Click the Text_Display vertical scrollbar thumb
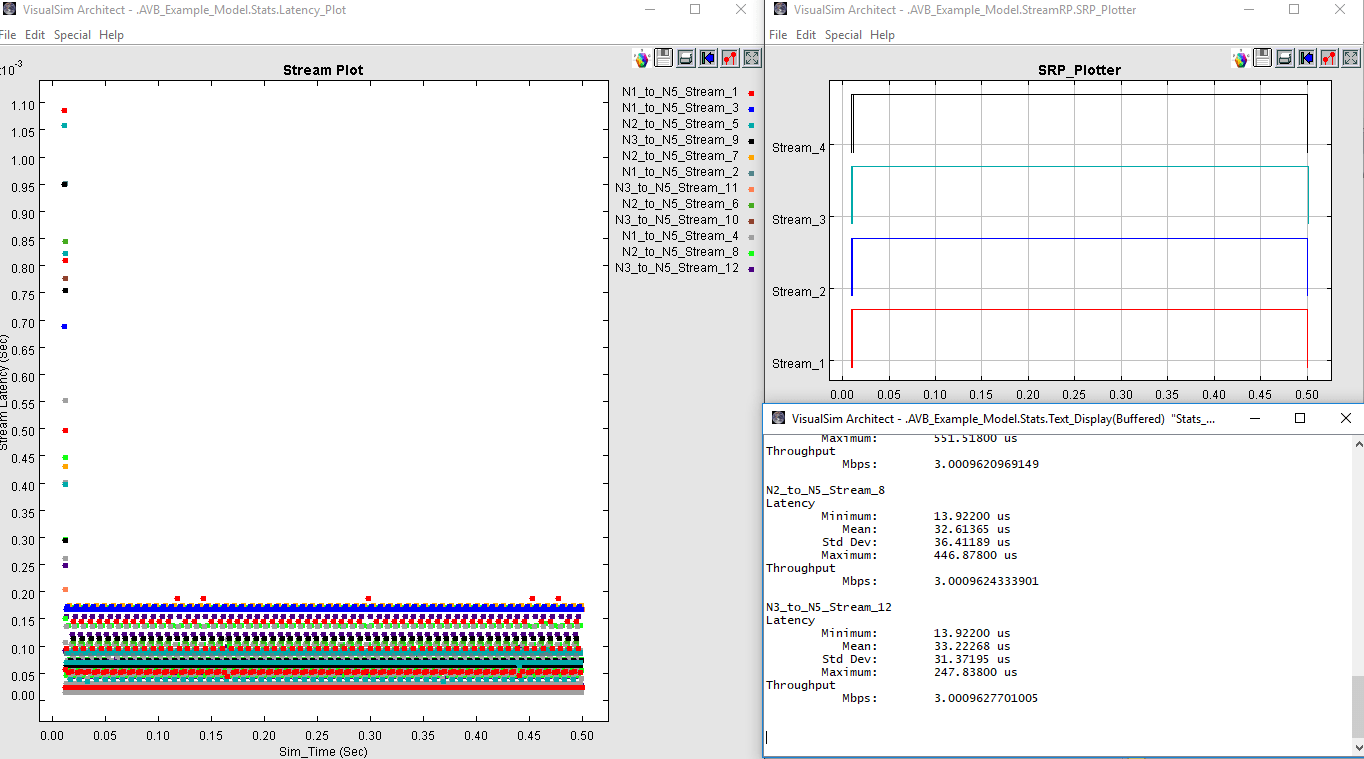 coord(1356,706)
